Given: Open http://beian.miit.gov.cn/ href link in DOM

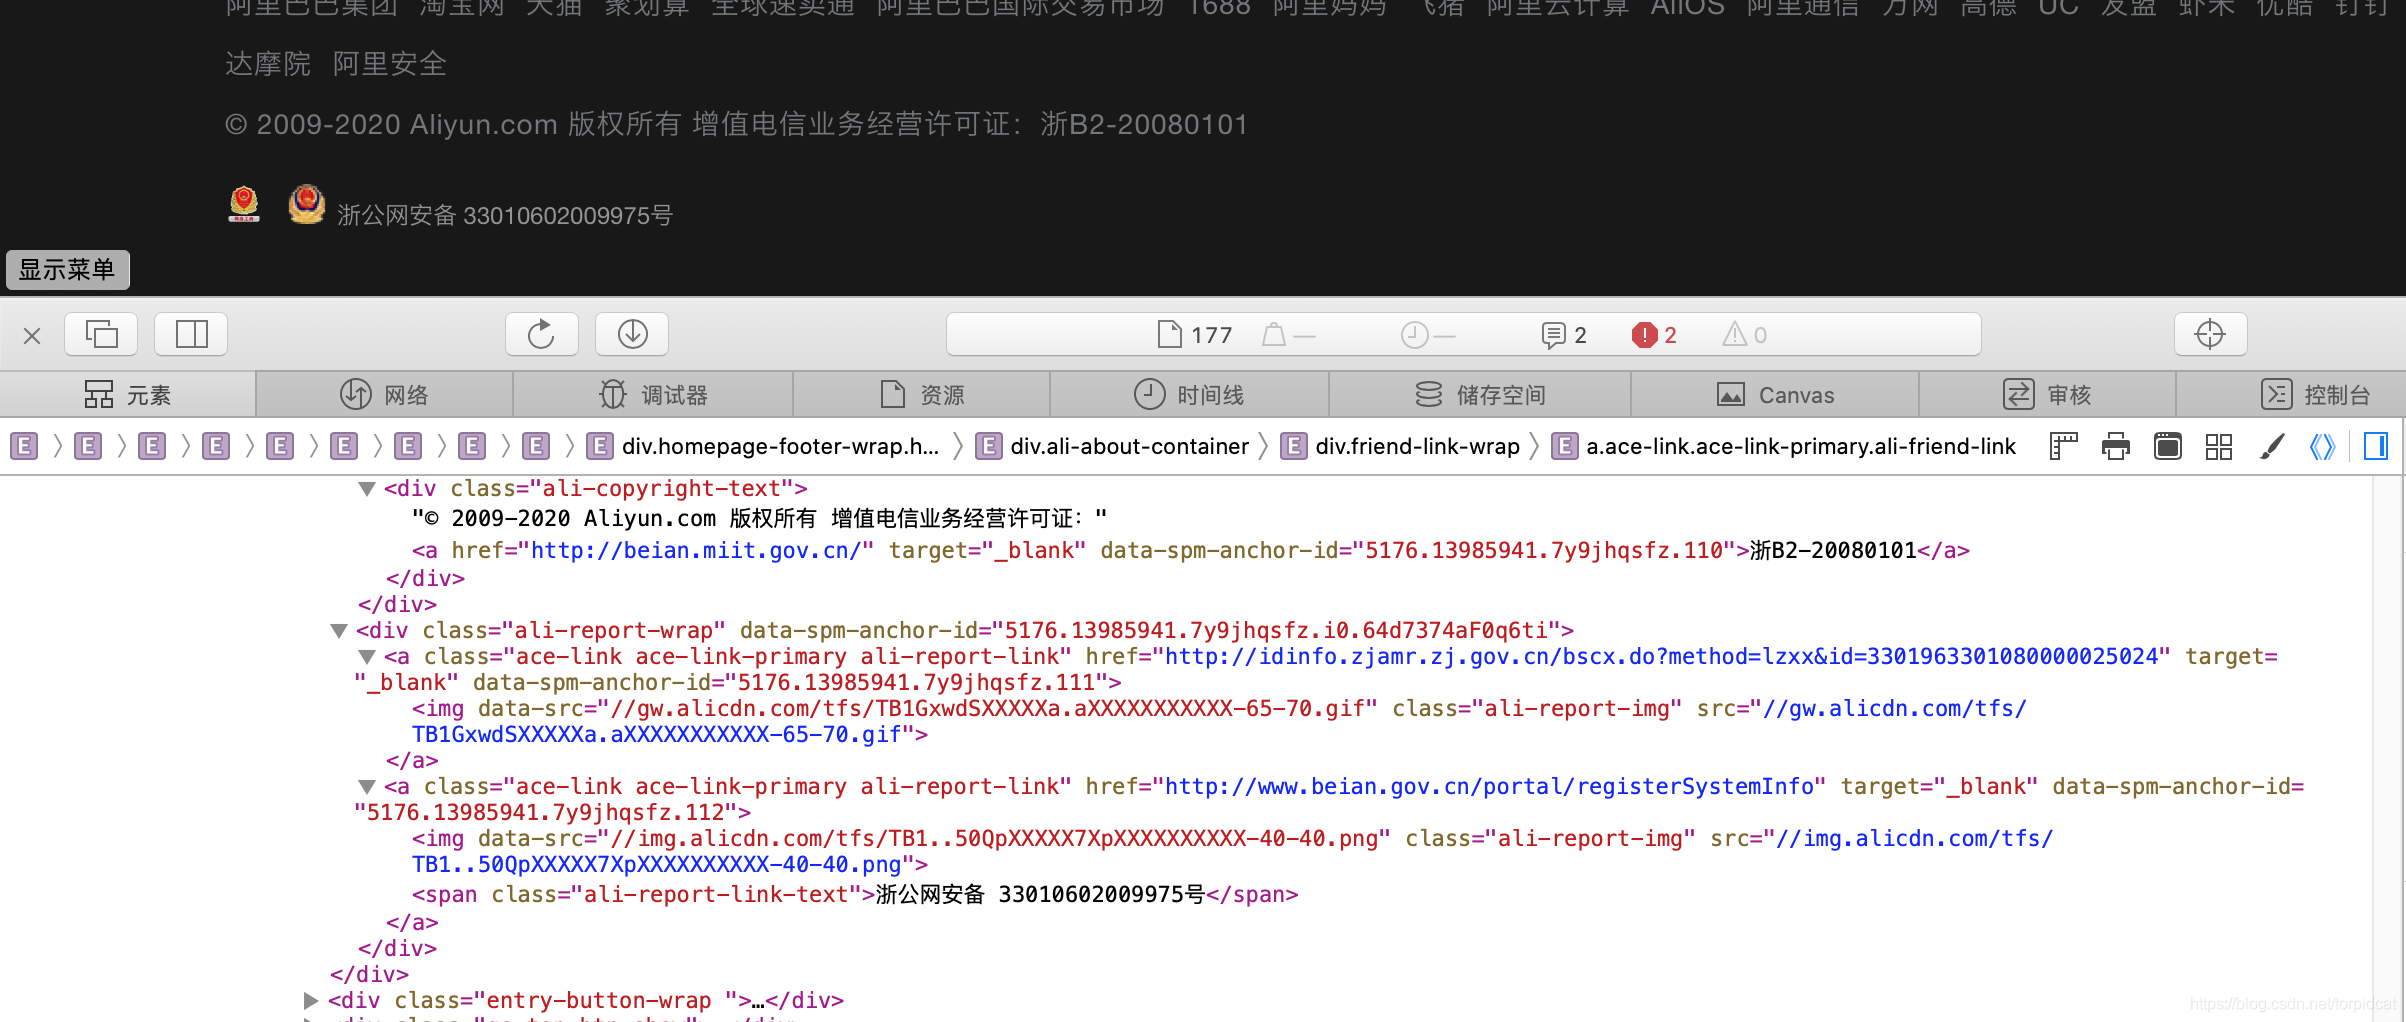Looking at the screenshot, I should tap(696, 550).
